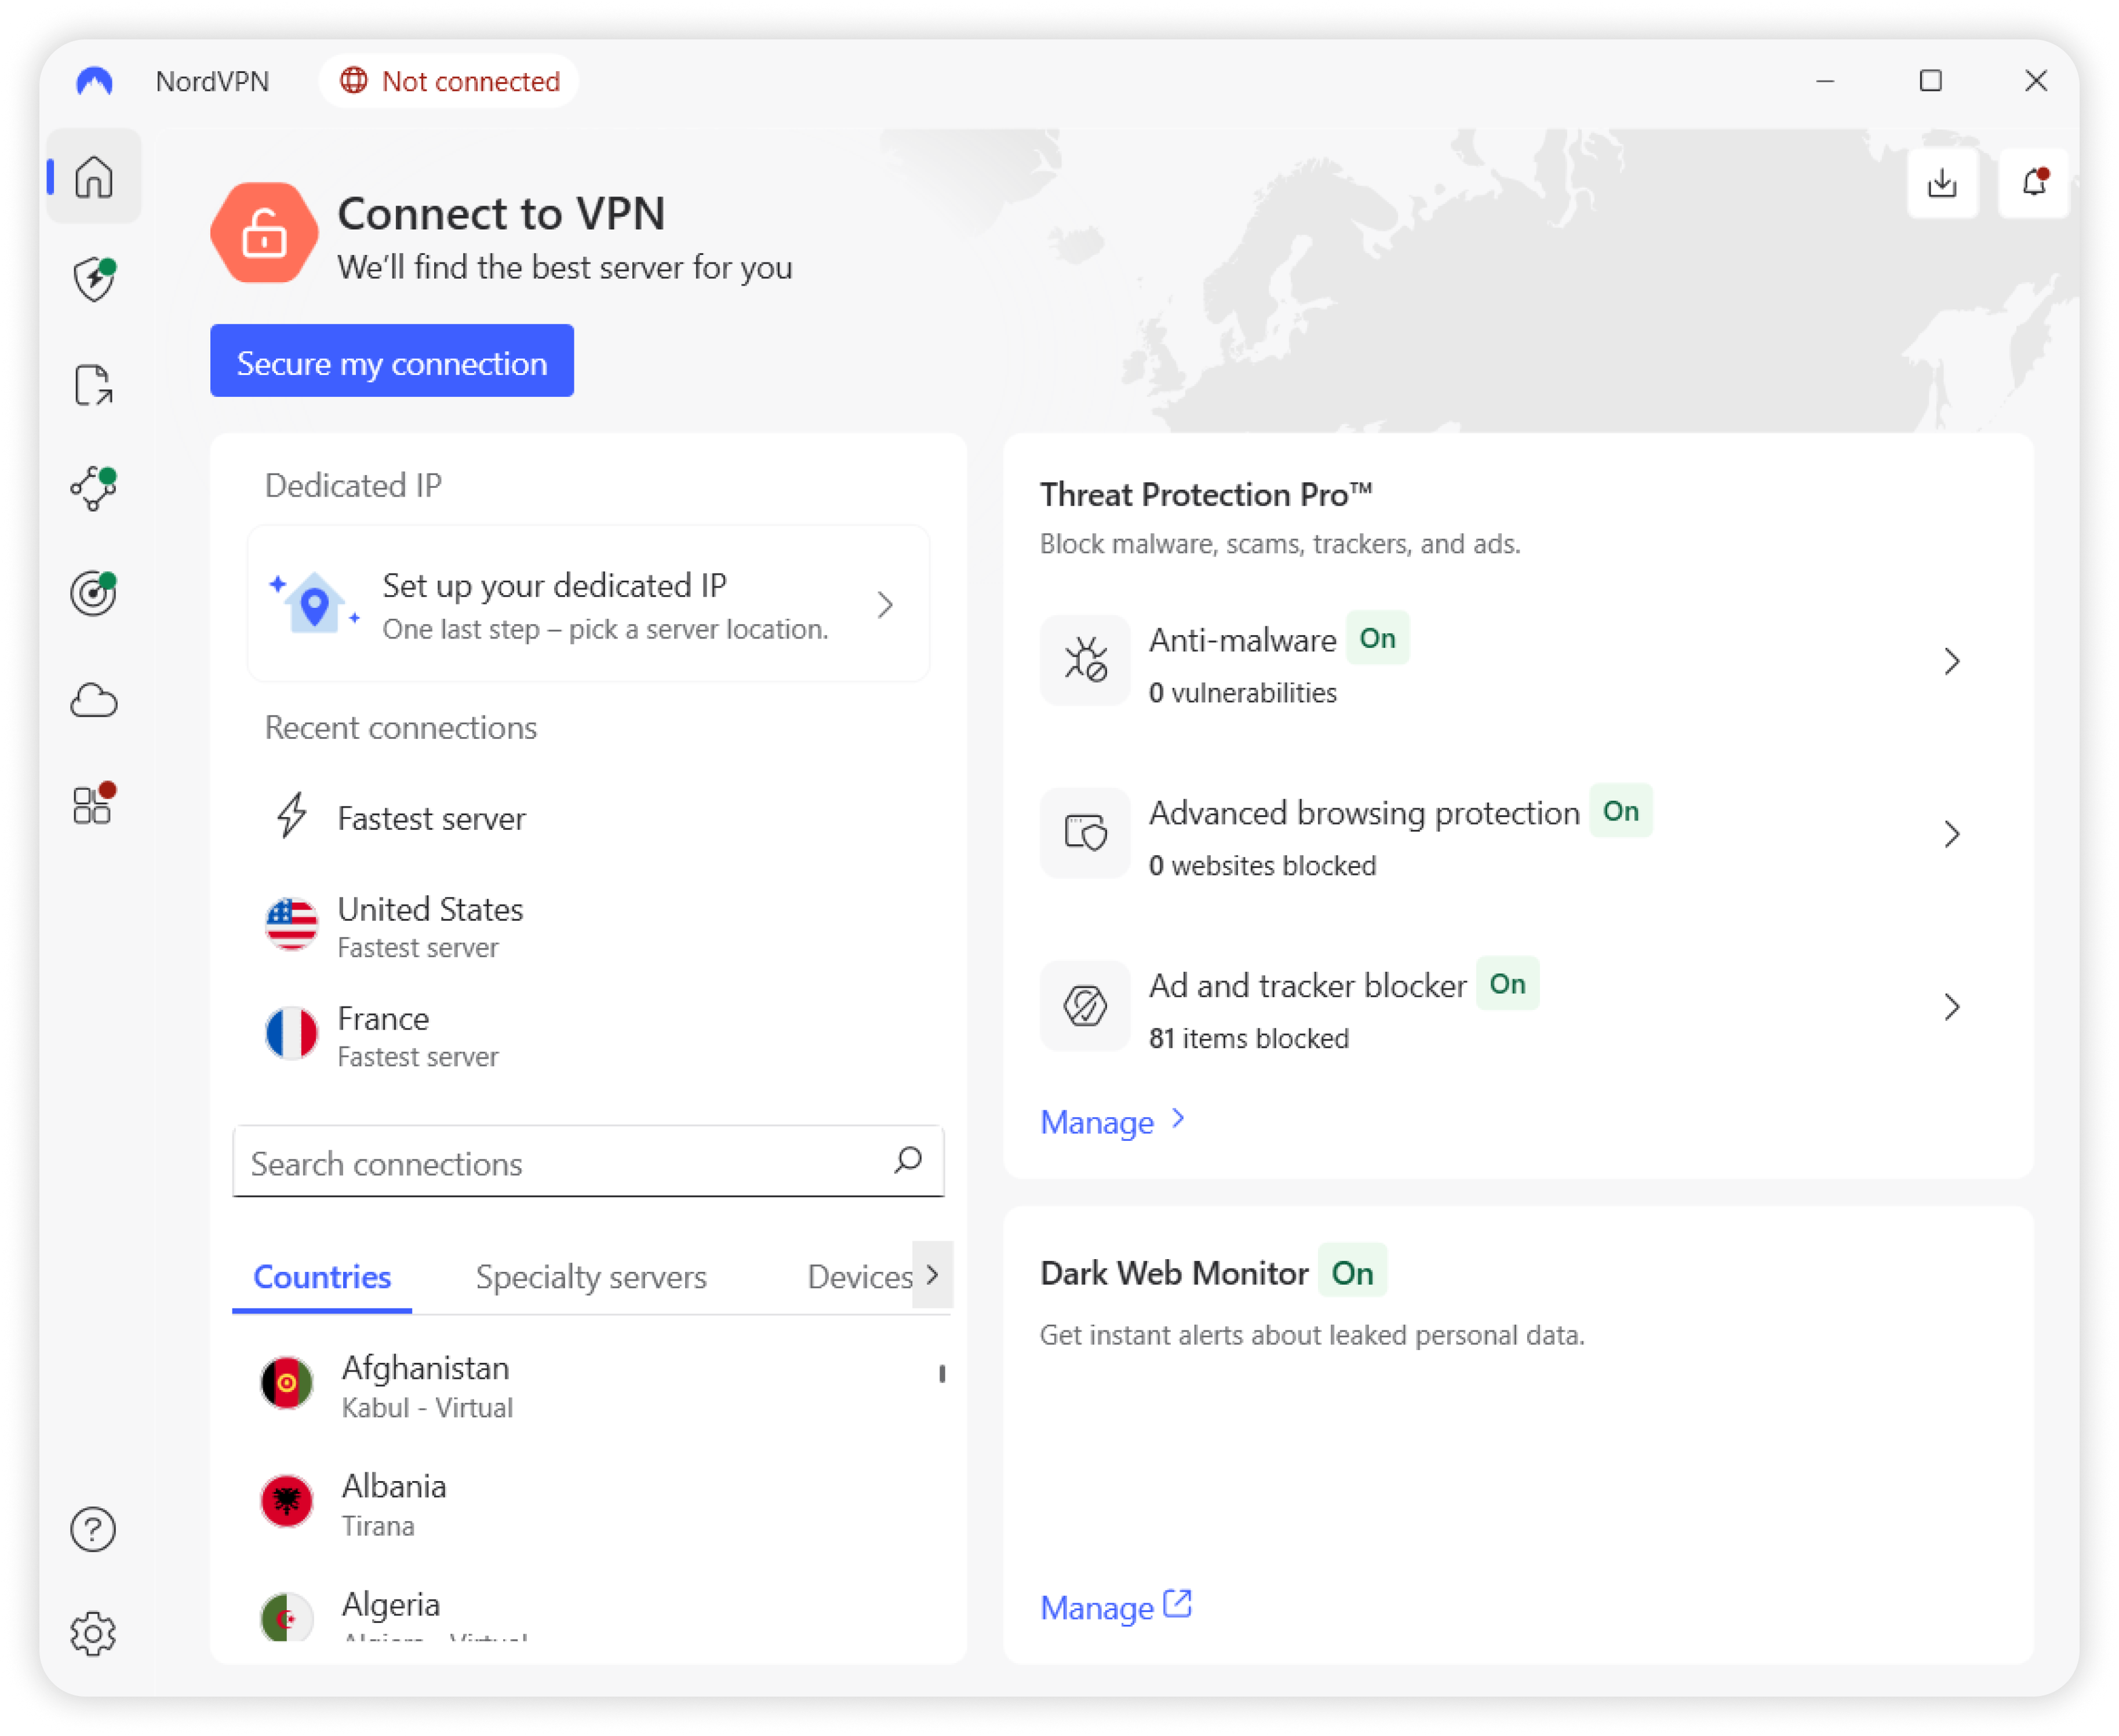
Task: Open settings gear icon in sidebar
Action: tap(94, 1634)
